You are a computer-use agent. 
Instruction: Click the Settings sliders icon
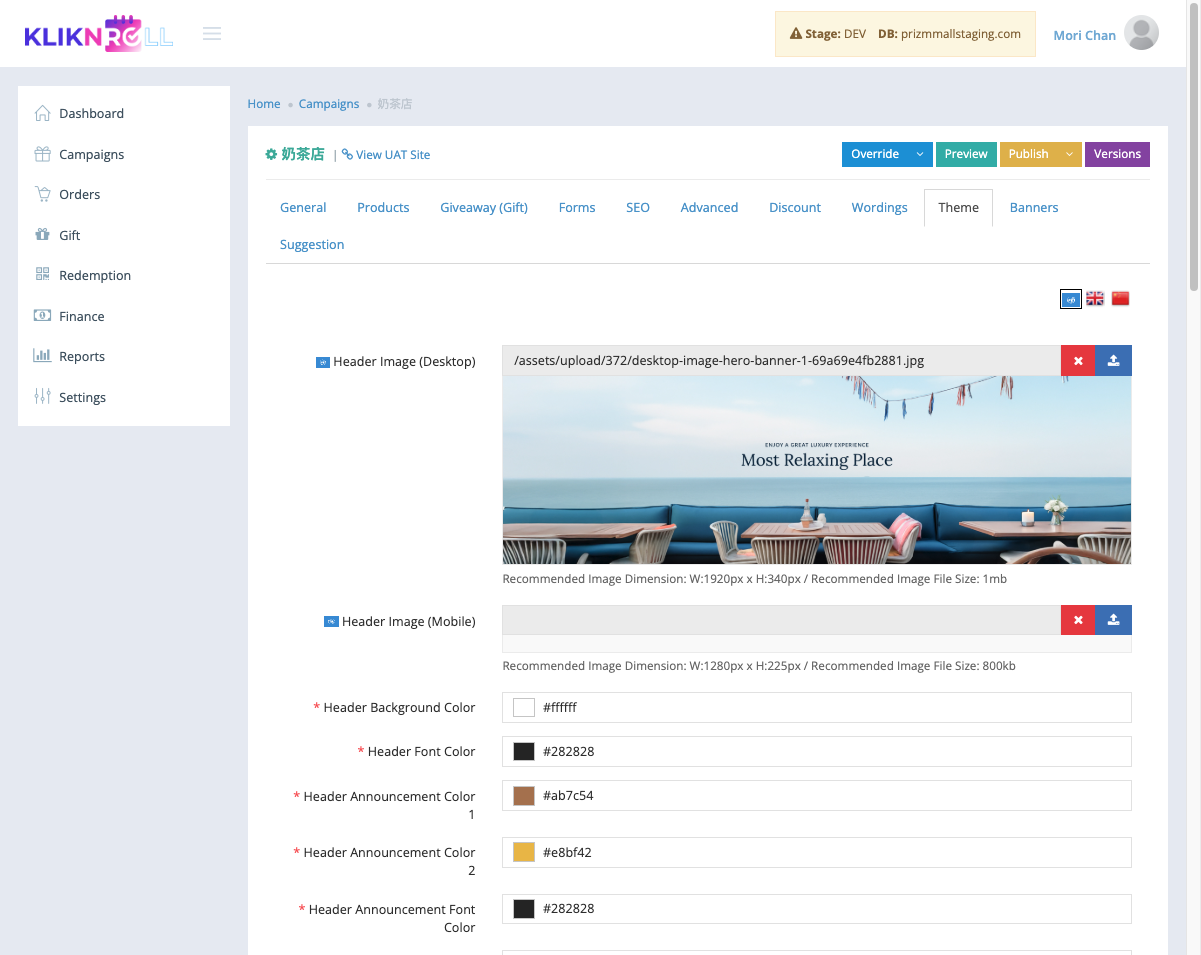tap(42, 397)
